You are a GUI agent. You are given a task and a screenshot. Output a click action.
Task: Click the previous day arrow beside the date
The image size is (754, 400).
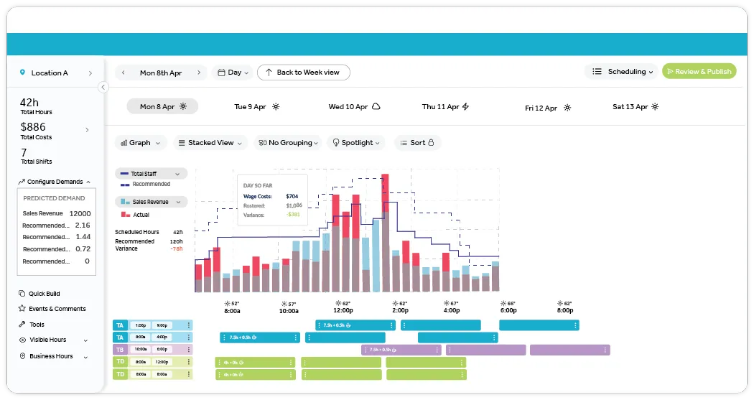coord(123,73)
